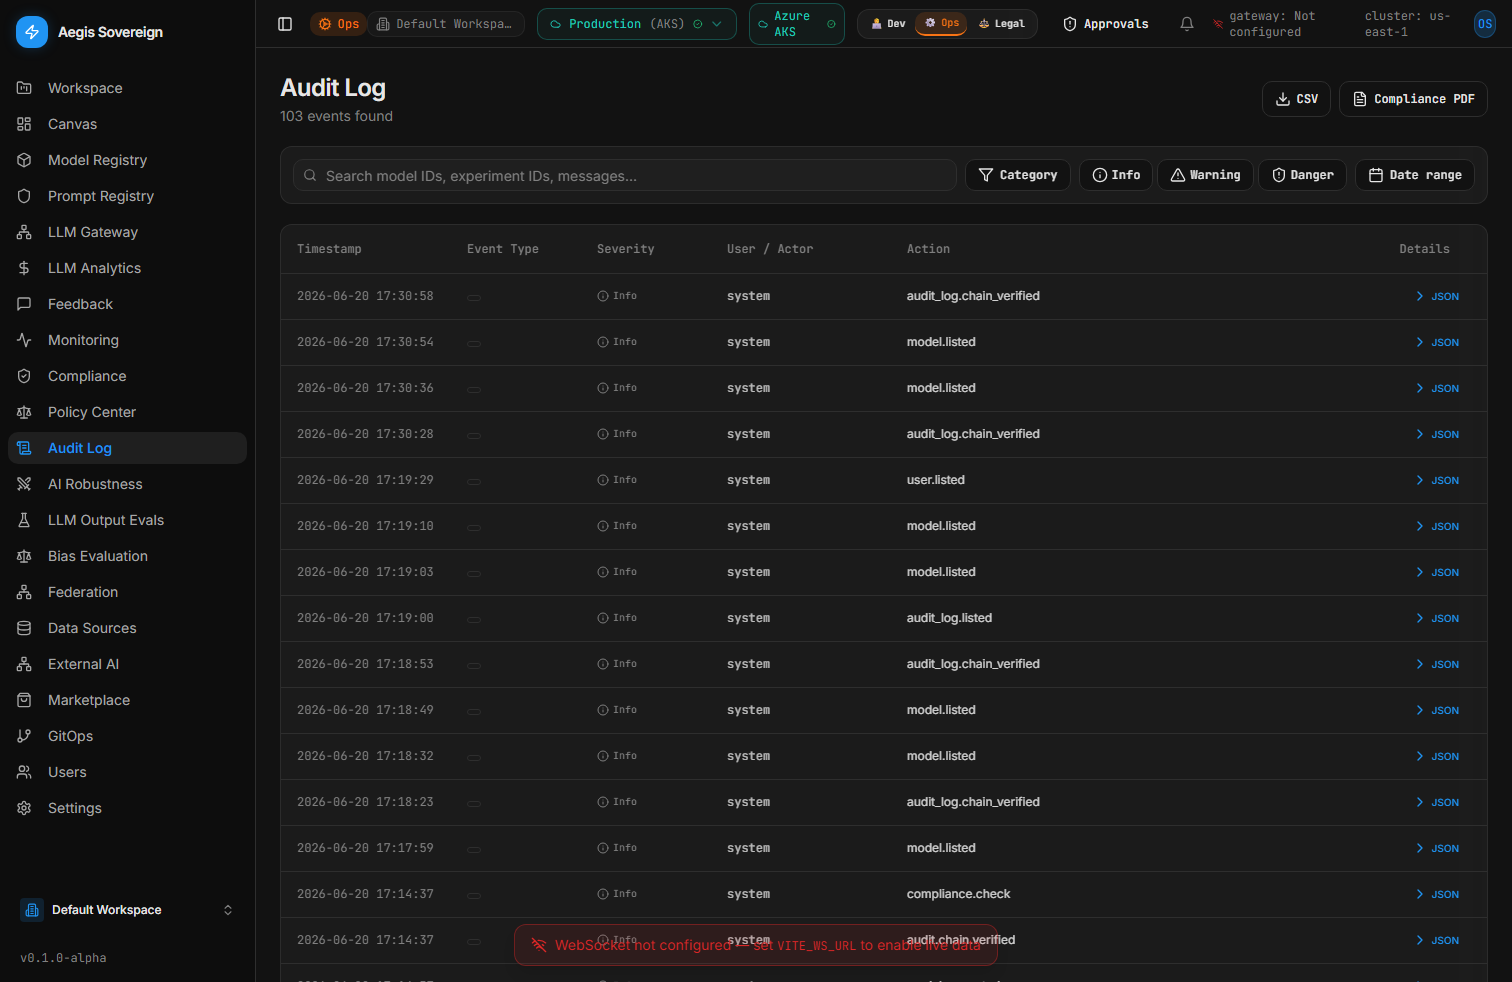1512x982 pixels.
Task: Open the notifications bell
Action: 1187,24
